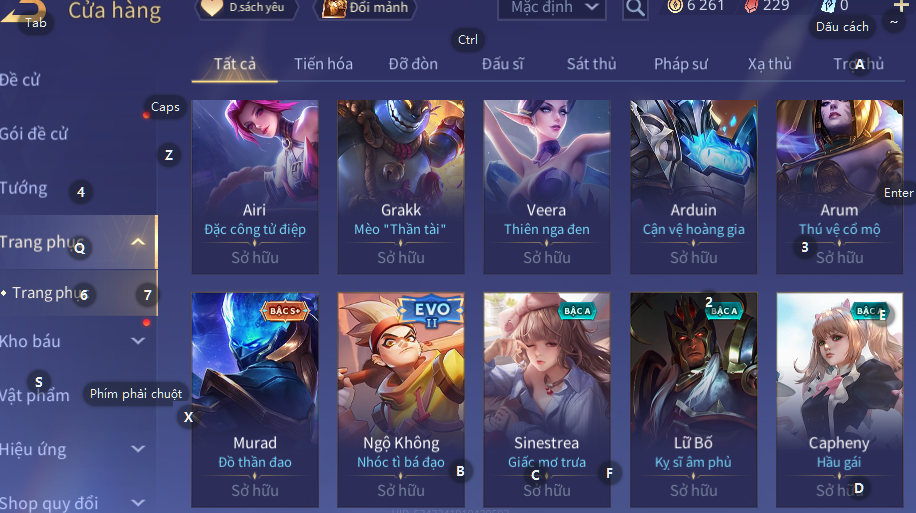
Task: Select the Ngộ Không EVO skin card
Action: click(401, 400)
